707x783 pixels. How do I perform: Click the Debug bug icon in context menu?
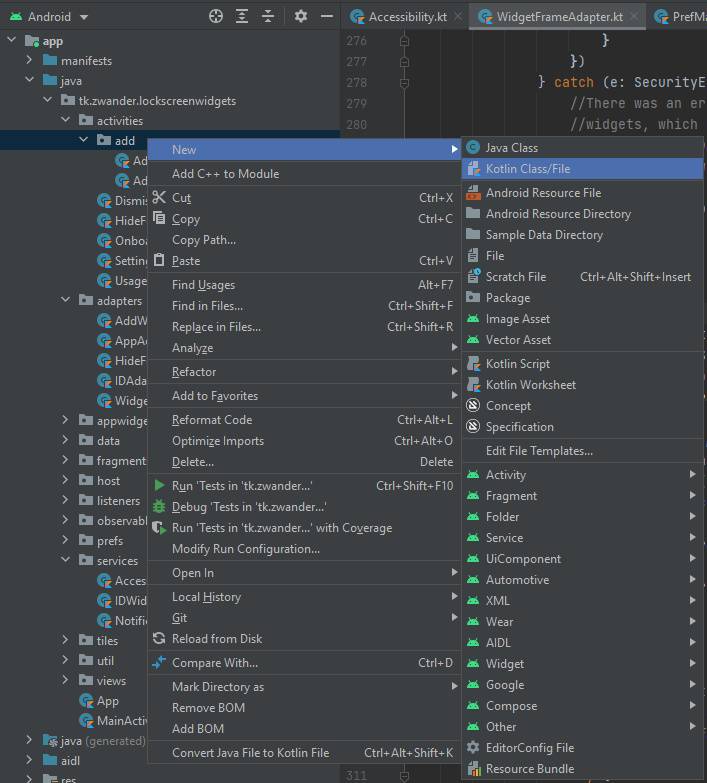click(x=159, y=506)
